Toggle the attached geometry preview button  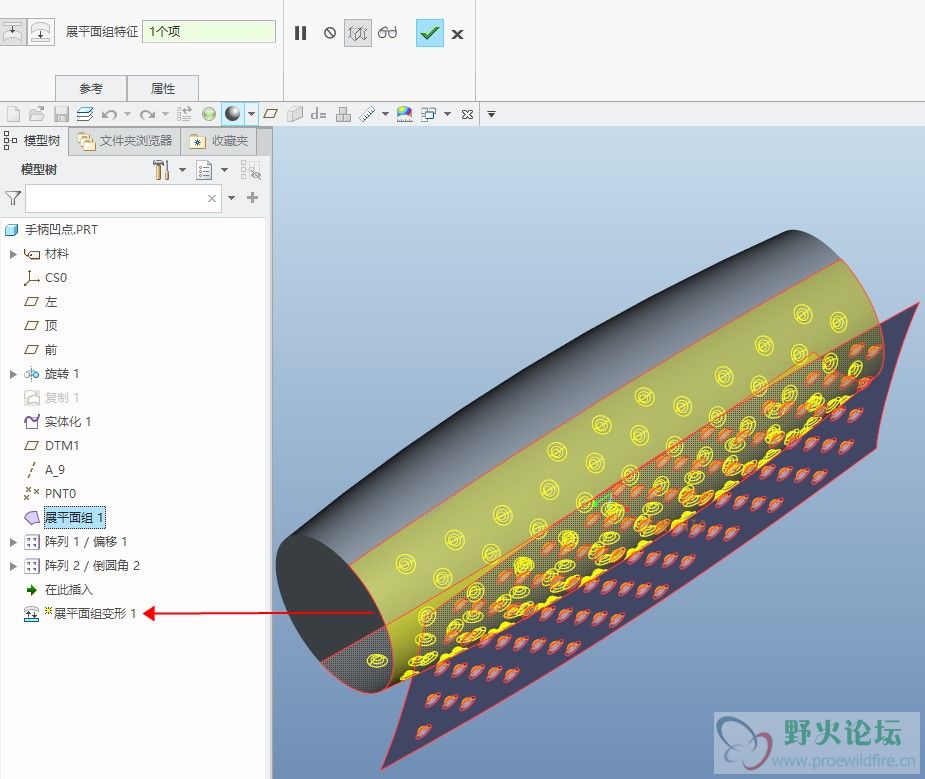pos(358,33)
